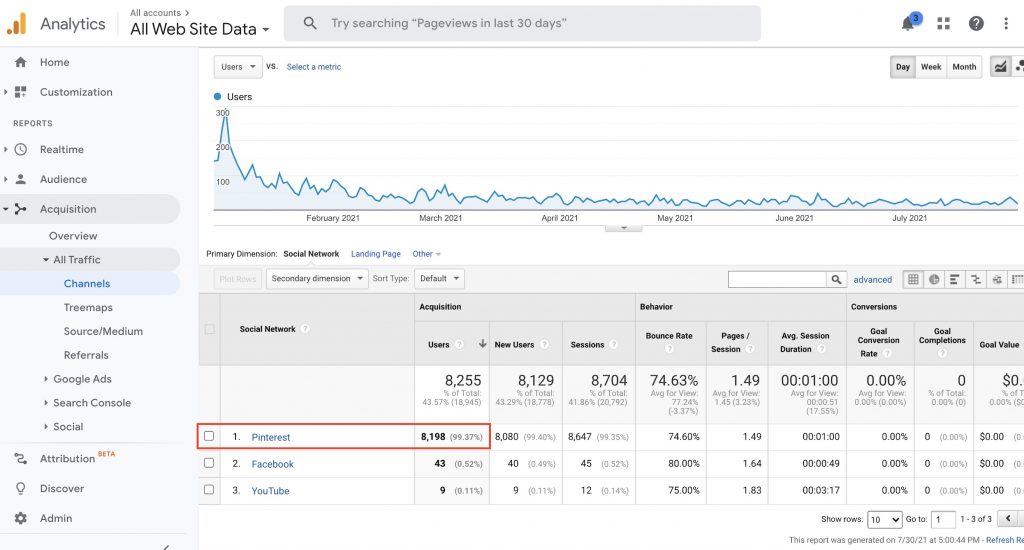
Task: Open the Overview report
Action: tap(73, 236)
